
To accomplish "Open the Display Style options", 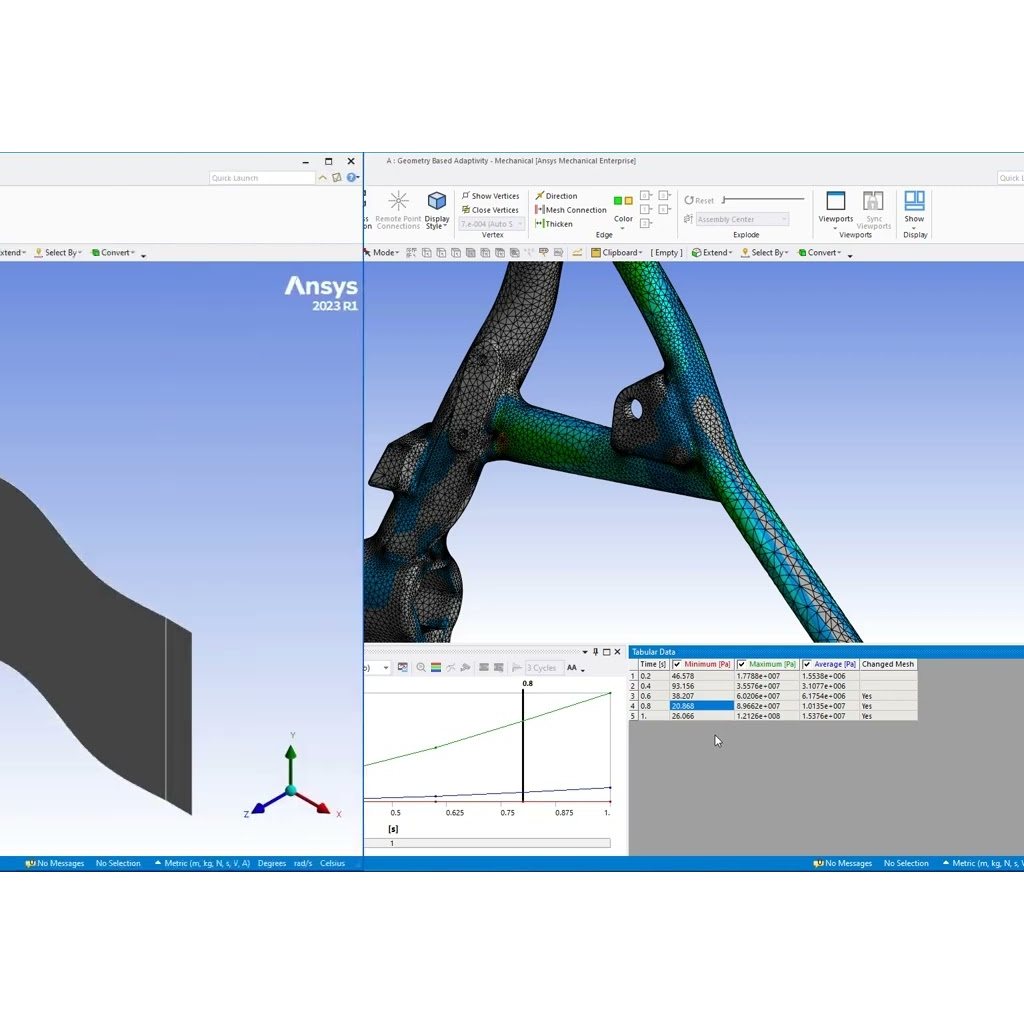I will [x=437, y=210].
